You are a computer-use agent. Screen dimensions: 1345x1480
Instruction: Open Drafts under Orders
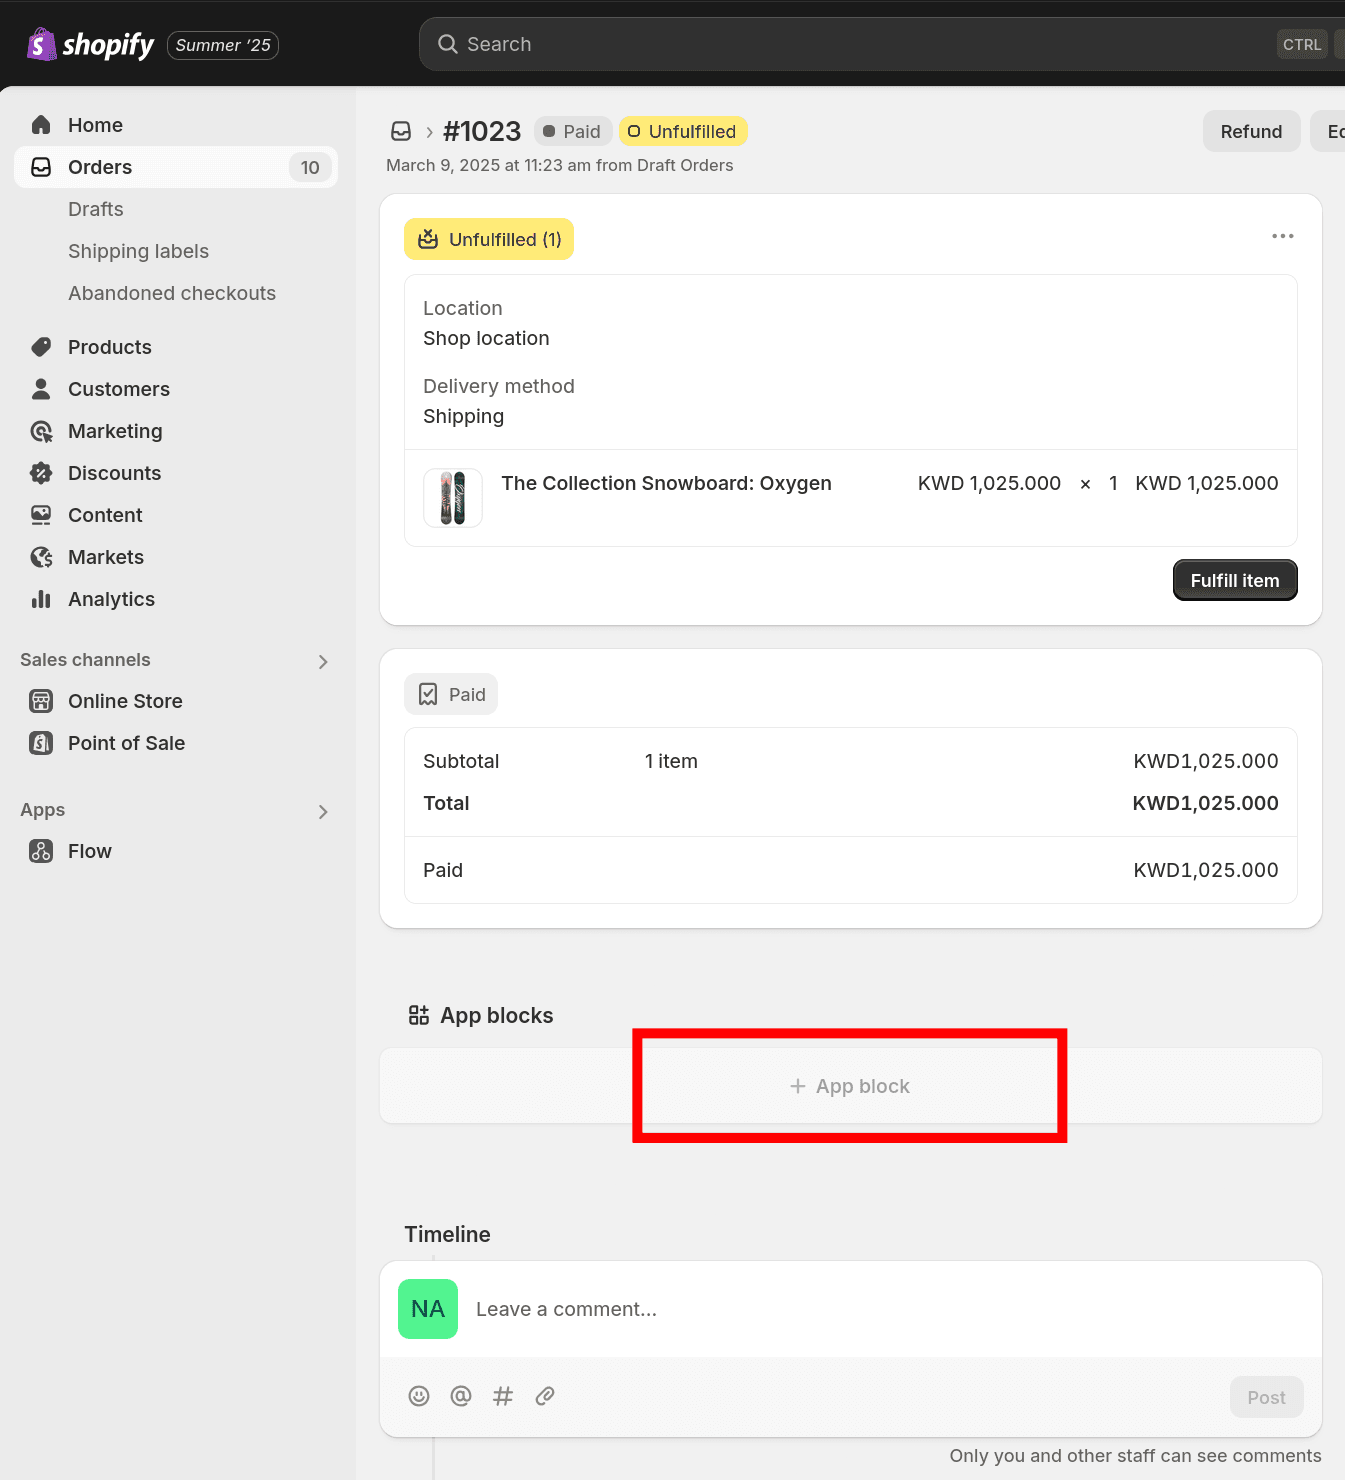click(96, 209)
